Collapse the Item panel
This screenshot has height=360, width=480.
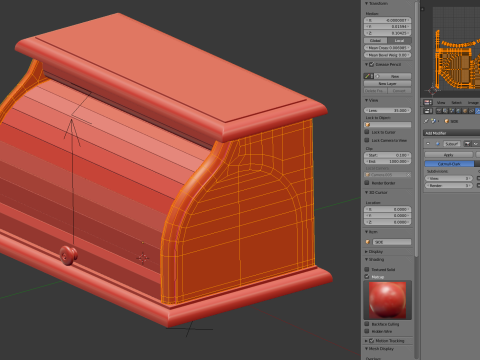coord(367,231)
